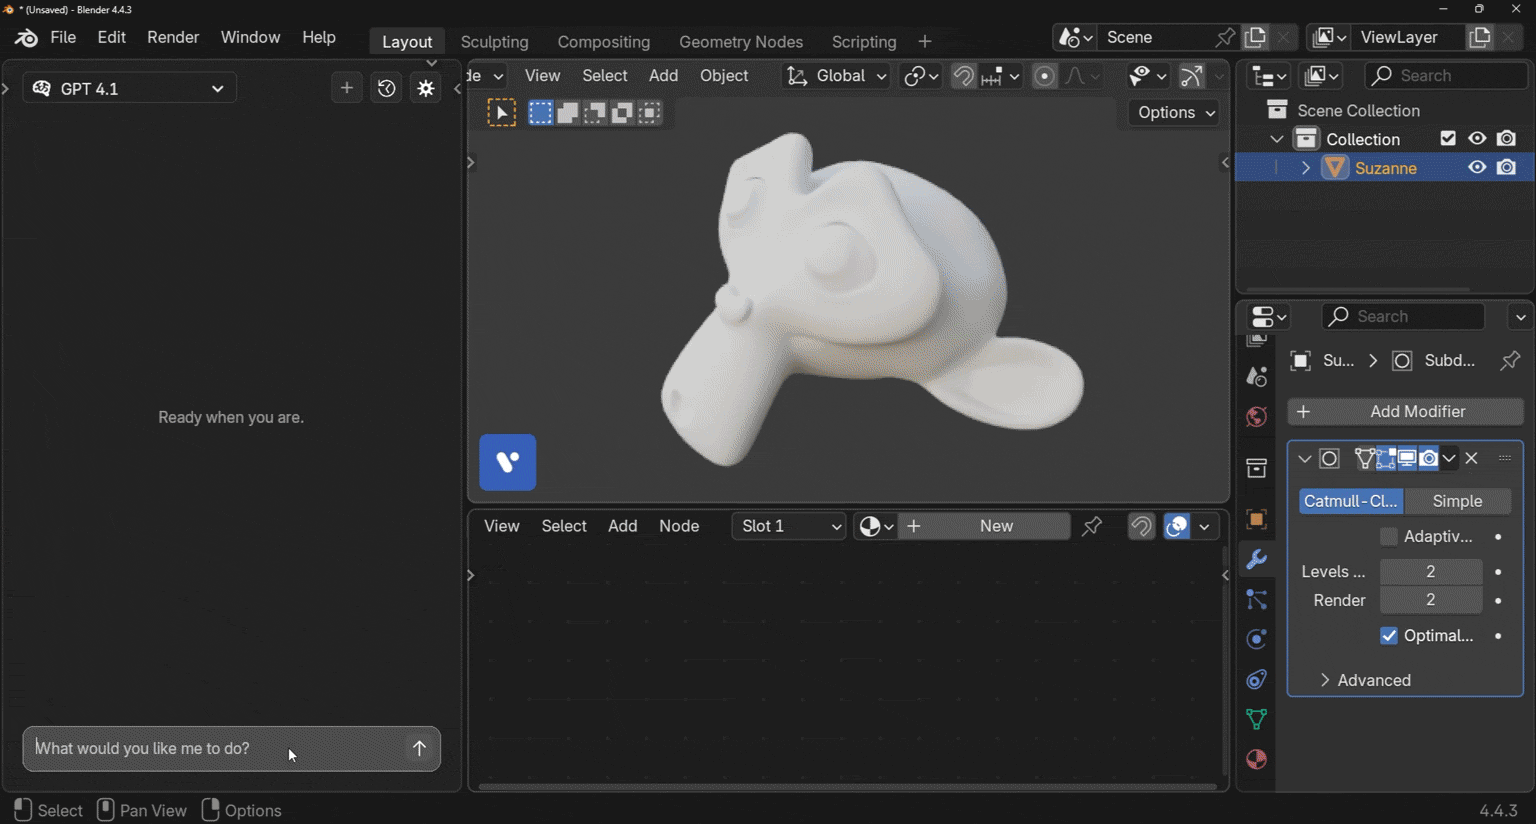Open the Object properties tab
Viewport: 1536px width, 824px height.
click(x=1257, y=519)
